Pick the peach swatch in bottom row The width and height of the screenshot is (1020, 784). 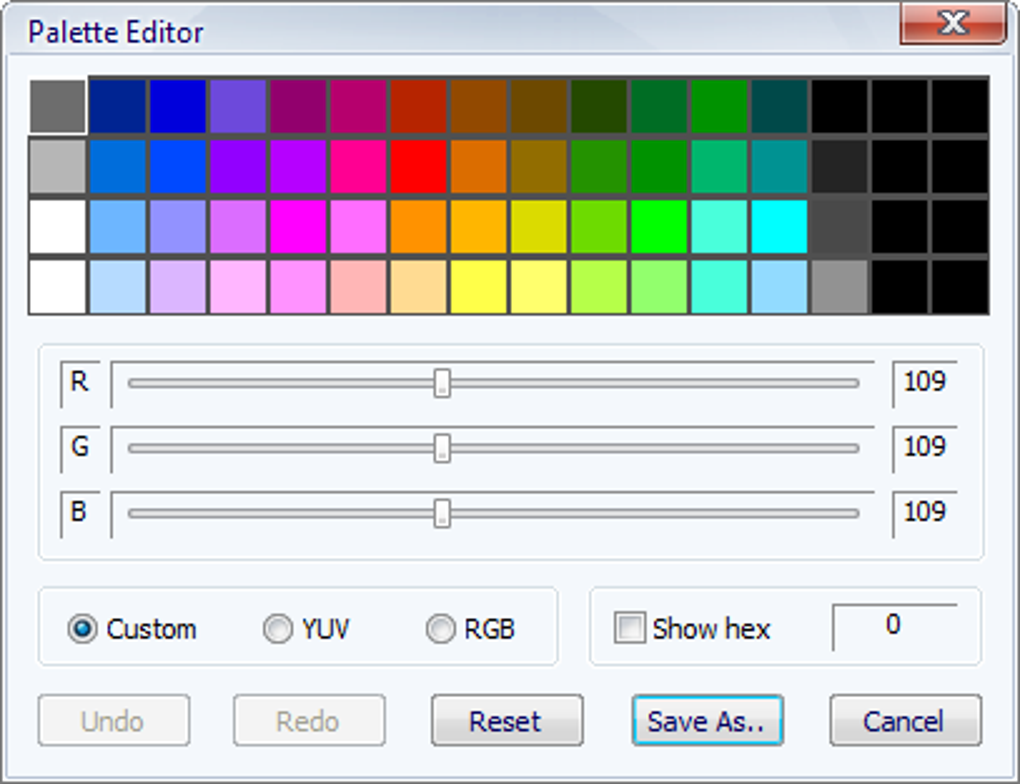(418, 287)
